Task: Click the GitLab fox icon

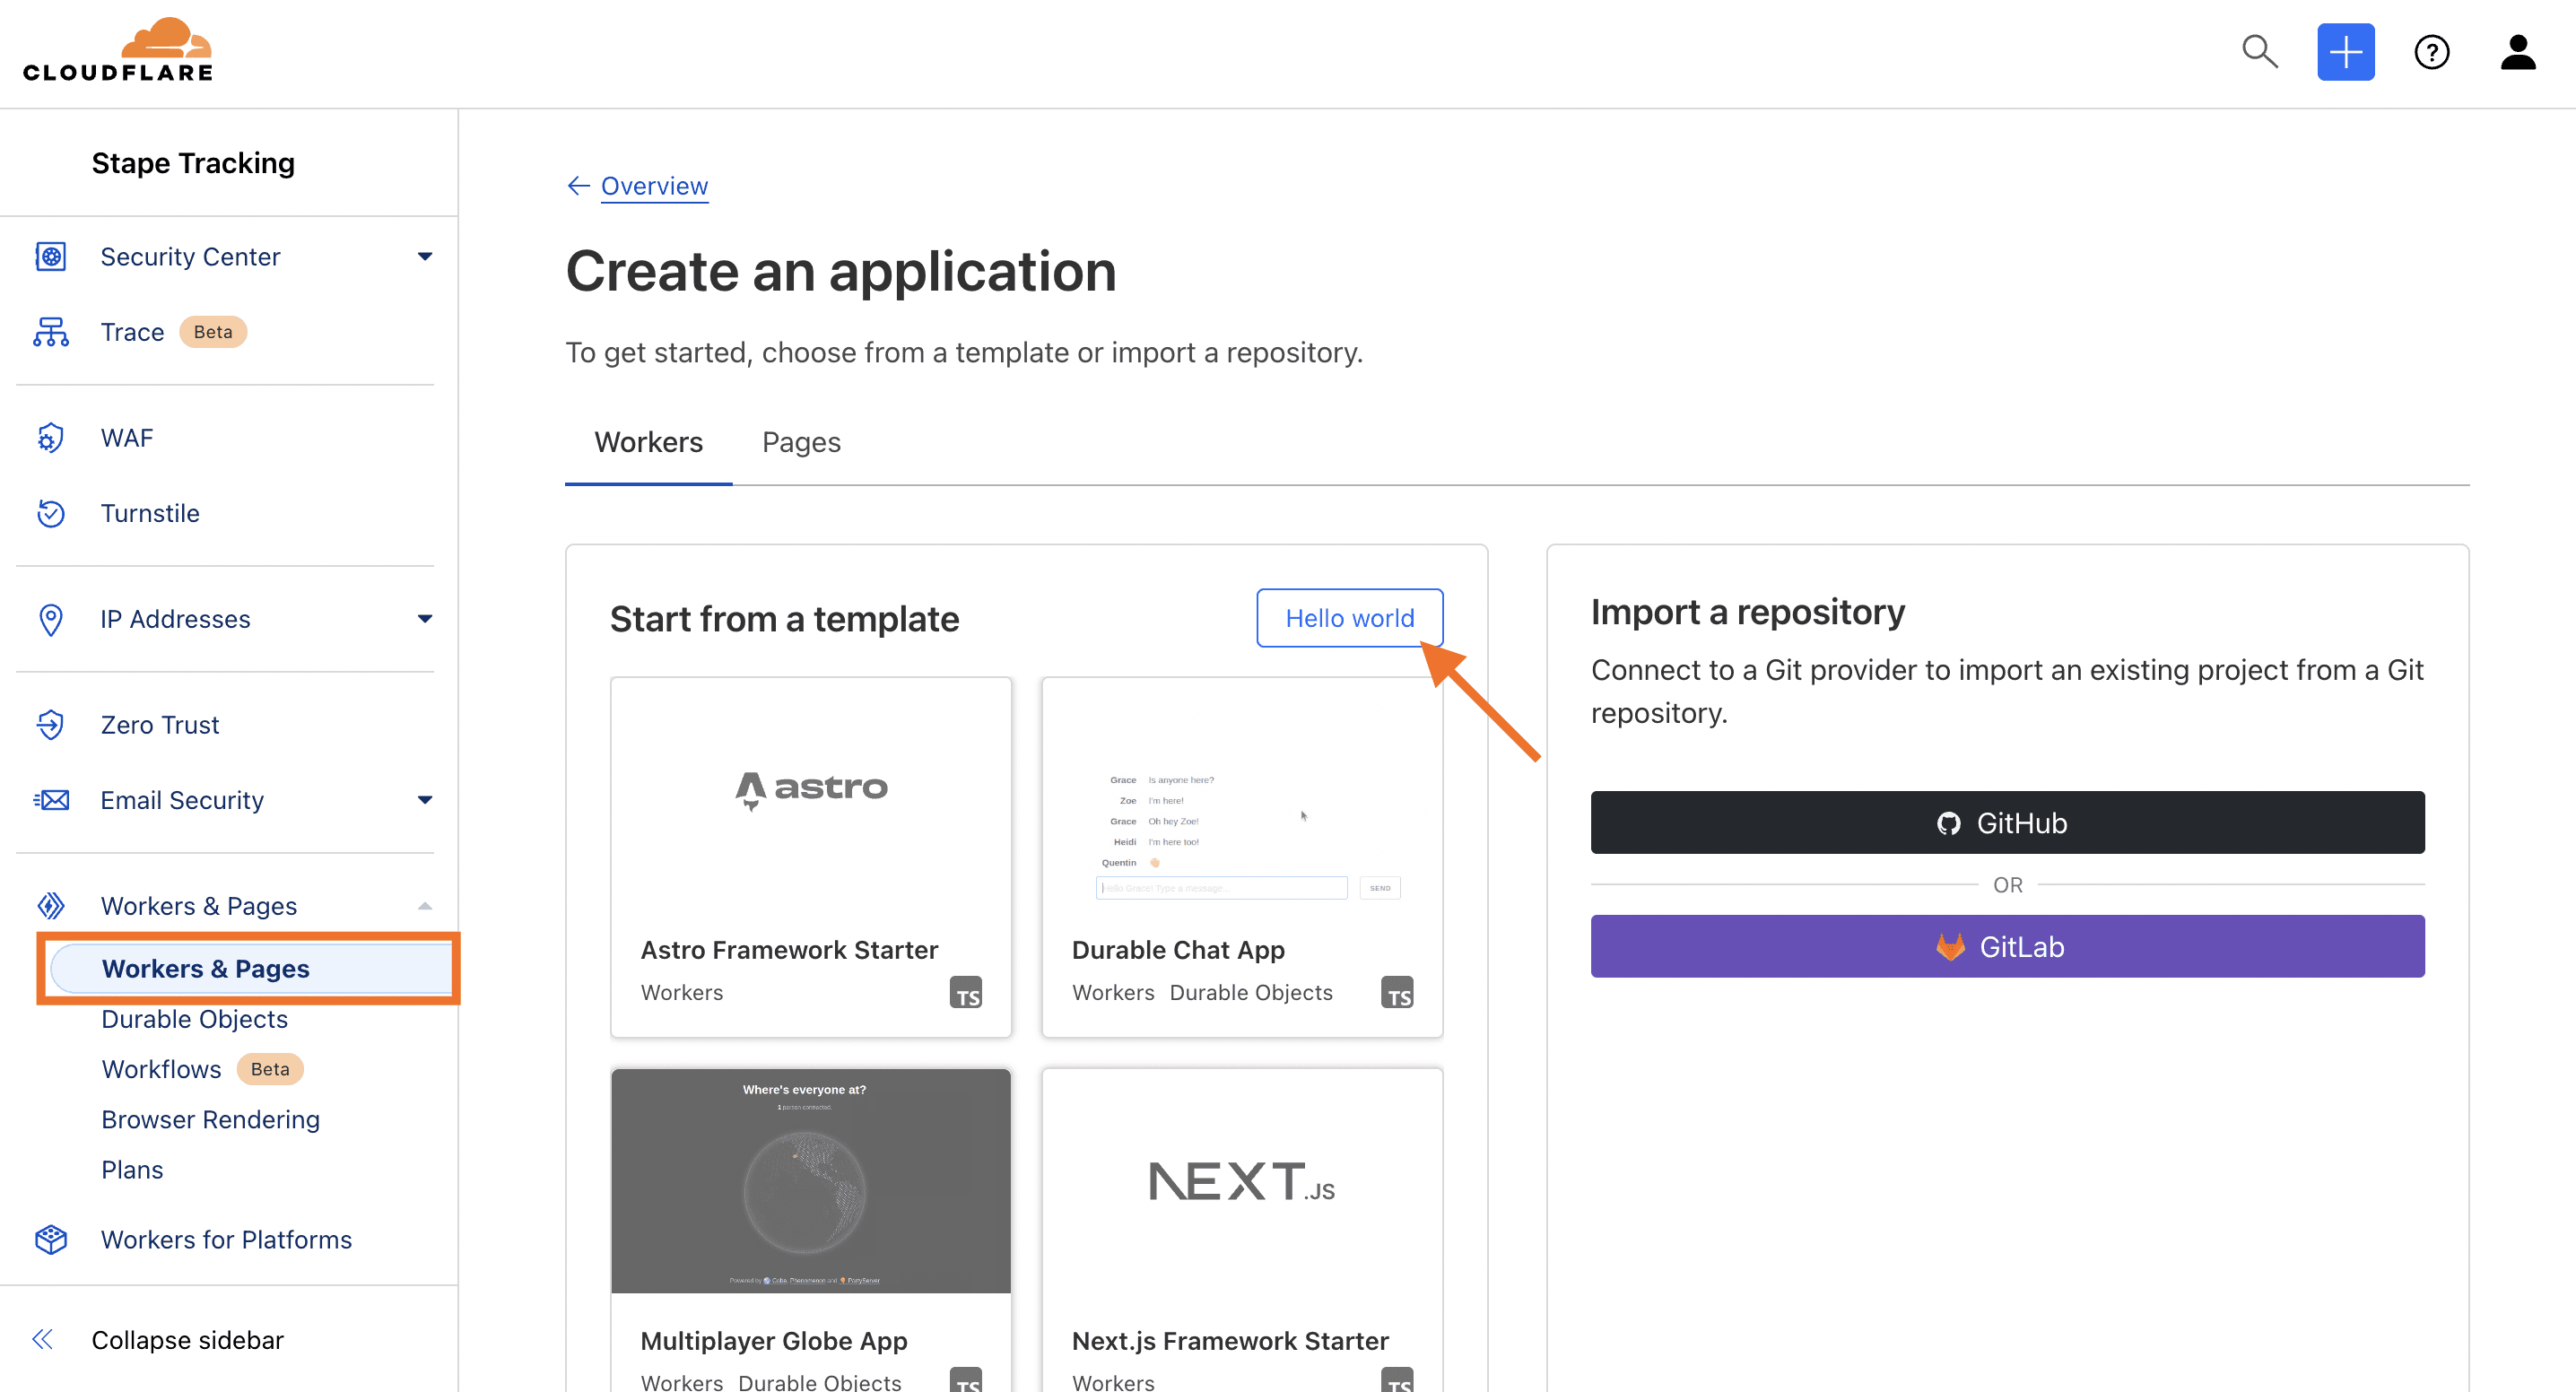Action: click(1950, 946)
